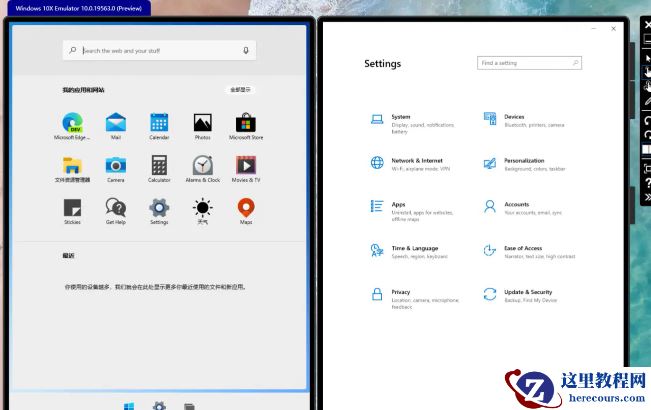Open Privacy settings
This screenshot has height=410, width=651.
[x=414, y=299]
